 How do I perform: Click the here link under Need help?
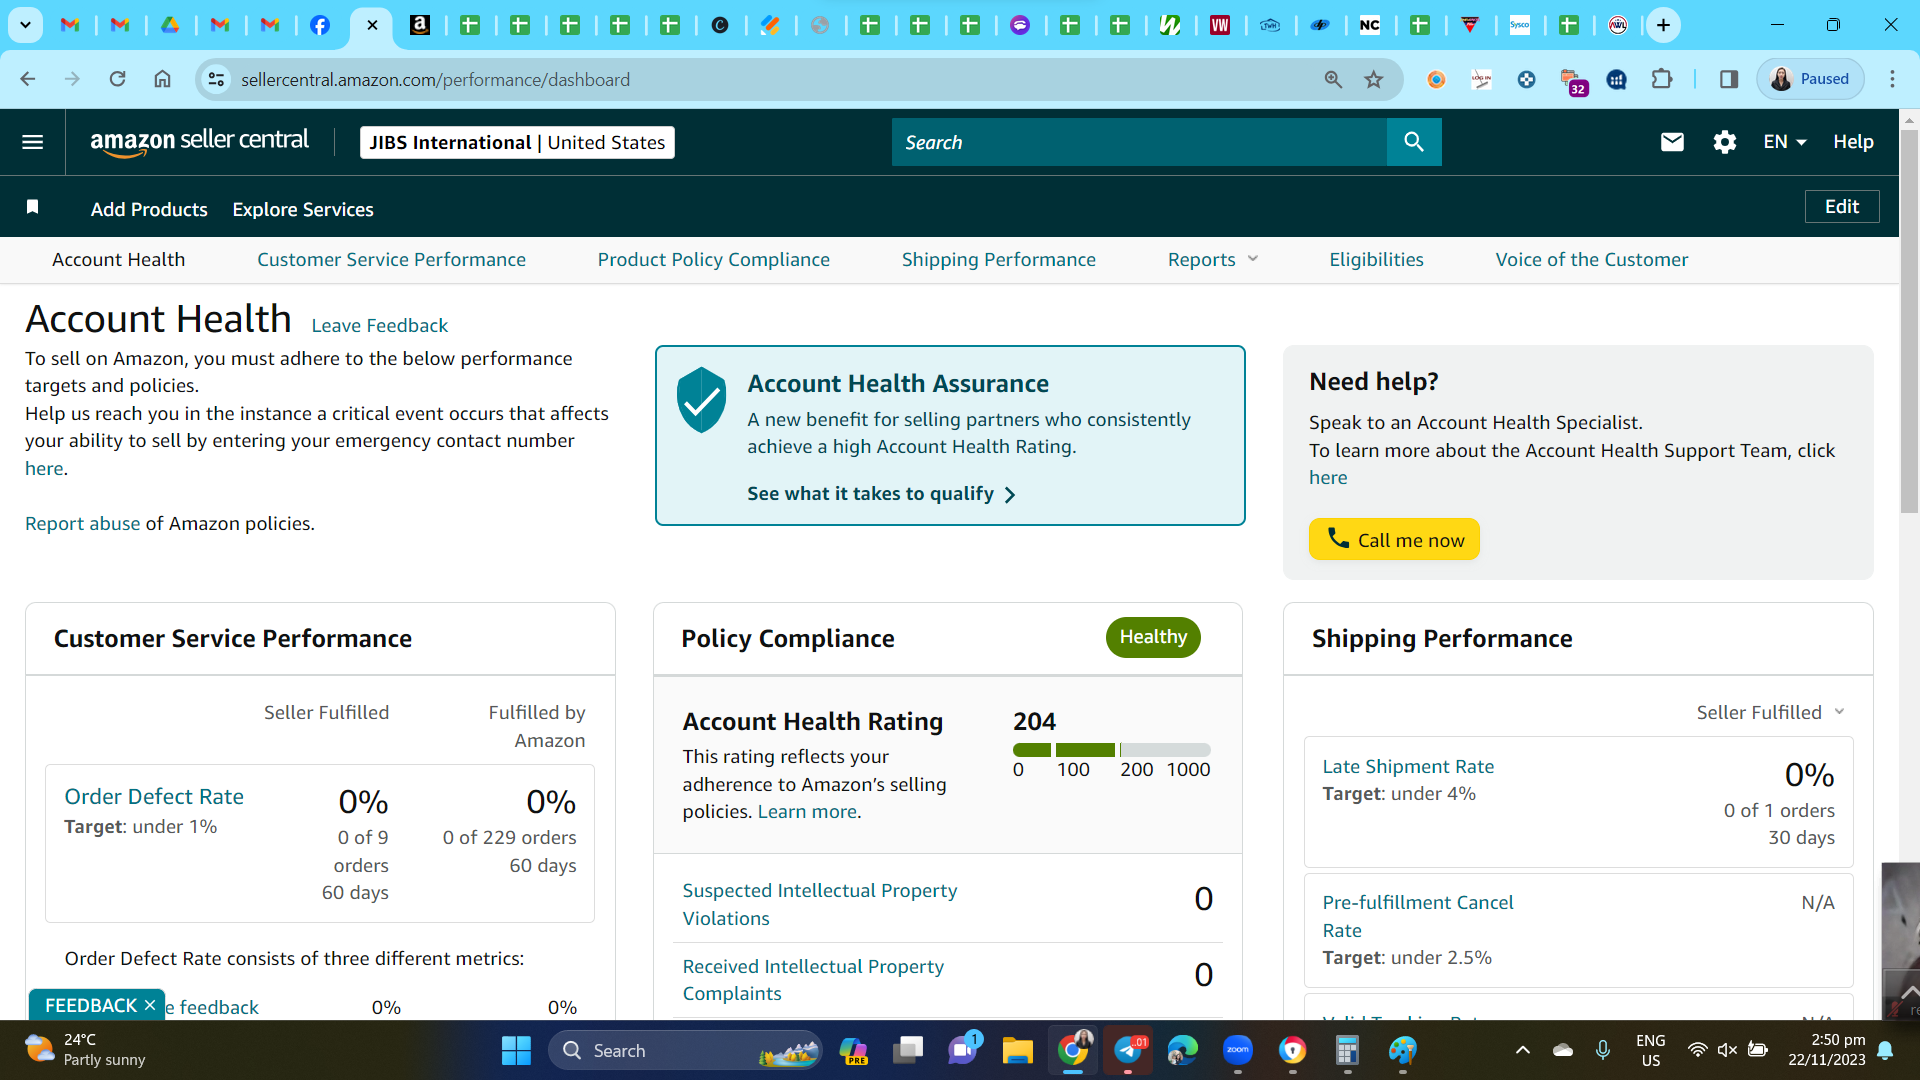pyautogui.click(x=1328, y=477)
